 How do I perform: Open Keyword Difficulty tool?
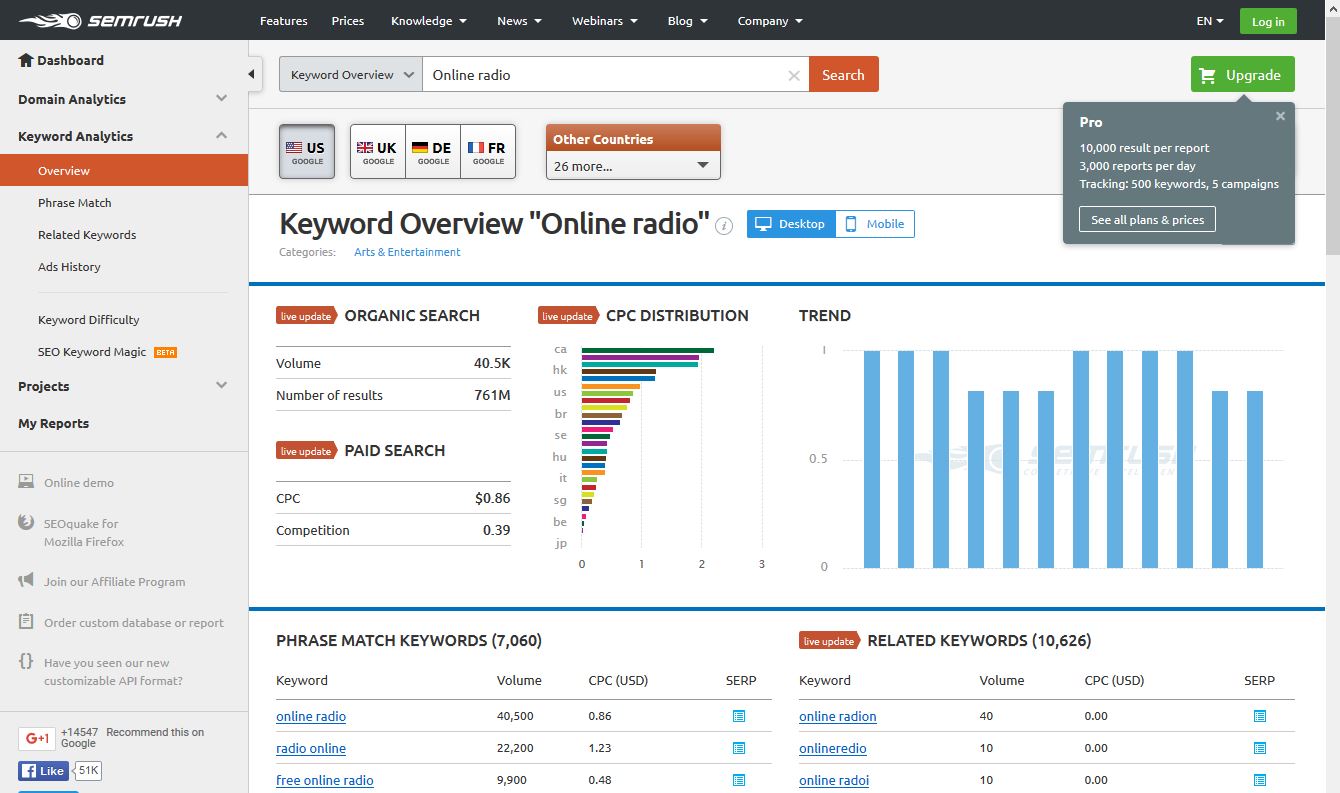[89, 320]
